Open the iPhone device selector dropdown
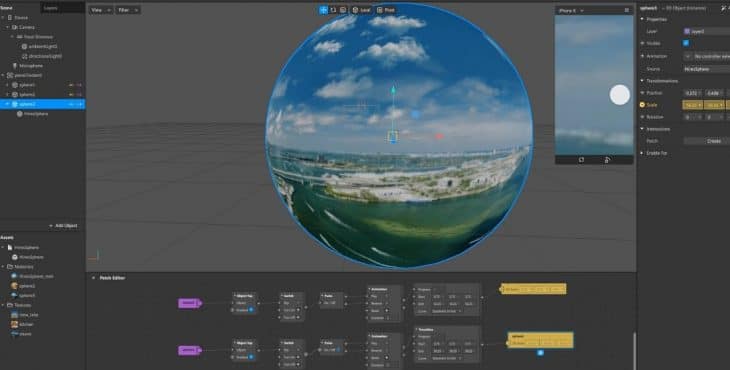 point(571,10)
